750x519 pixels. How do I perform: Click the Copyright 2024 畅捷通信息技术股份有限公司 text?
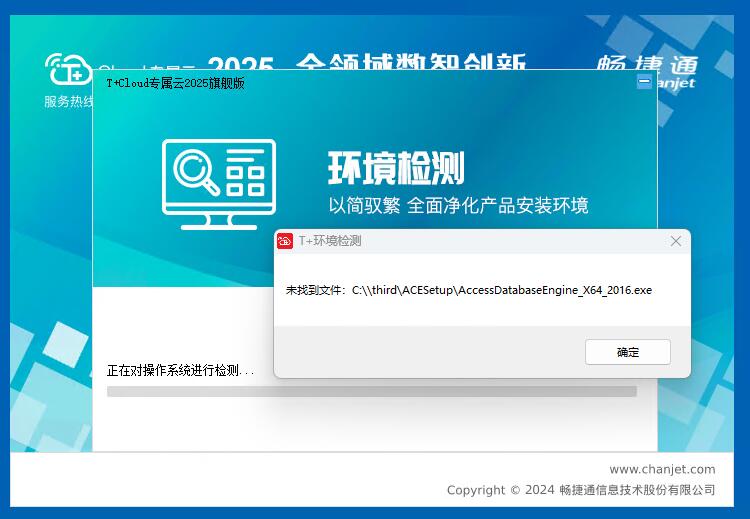(x=581, y=490)
